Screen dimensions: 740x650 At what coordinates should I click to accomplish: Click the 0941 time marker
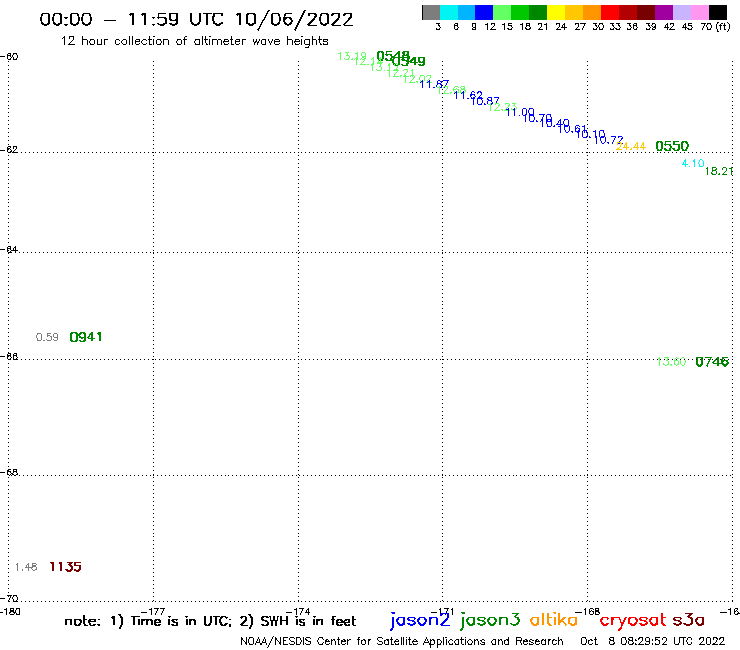click(86, 337)
